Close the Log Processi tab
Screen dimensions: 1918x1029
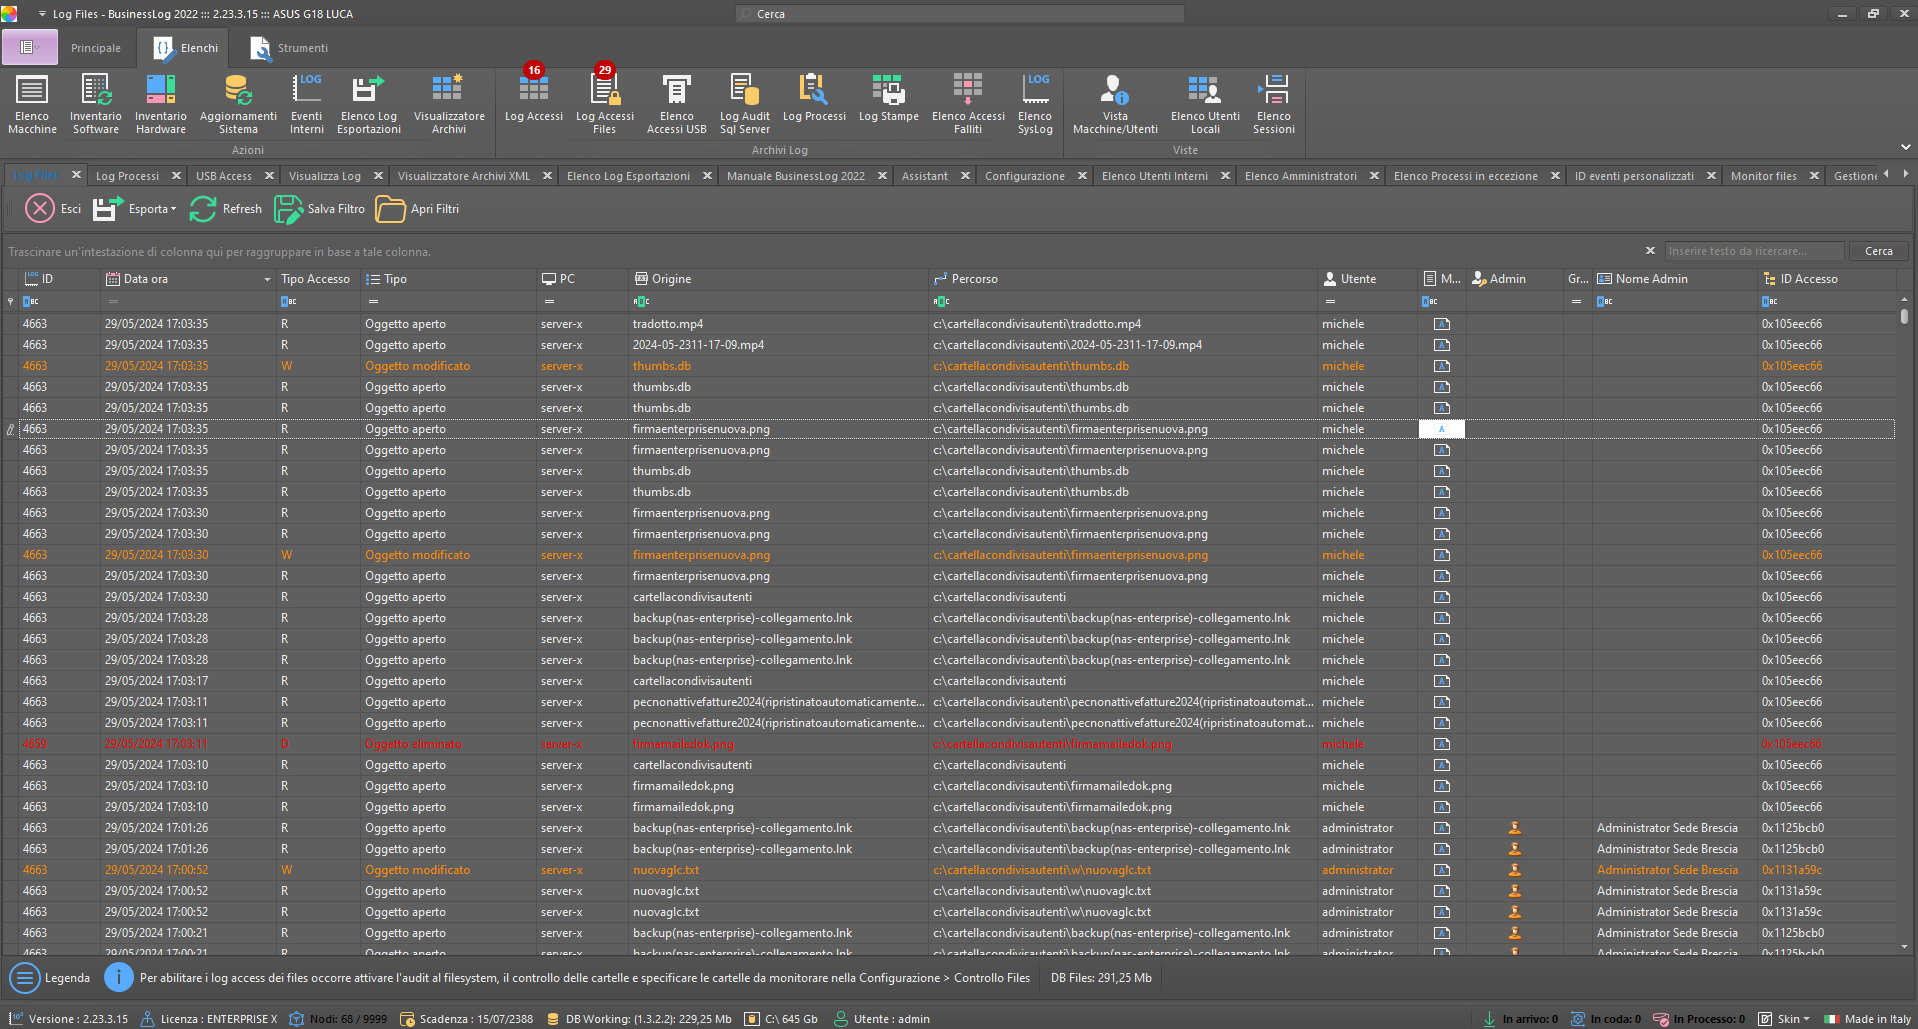[x=176, y=176]
